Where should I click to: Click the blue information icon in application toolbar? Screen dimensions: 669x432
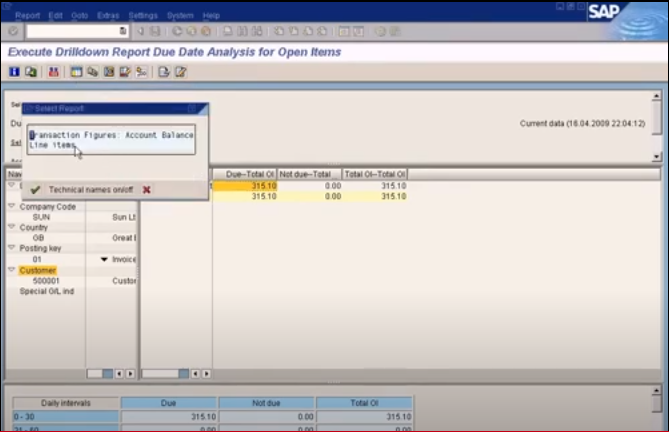(15, 72)
